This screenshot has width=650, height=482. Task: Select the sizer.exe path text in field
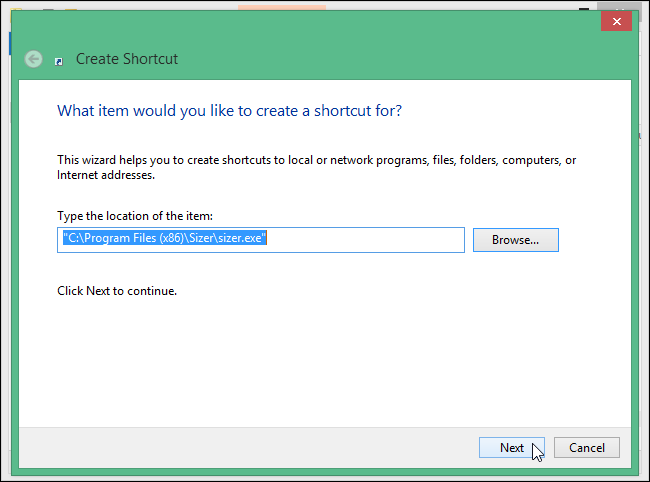pos(164,240)
